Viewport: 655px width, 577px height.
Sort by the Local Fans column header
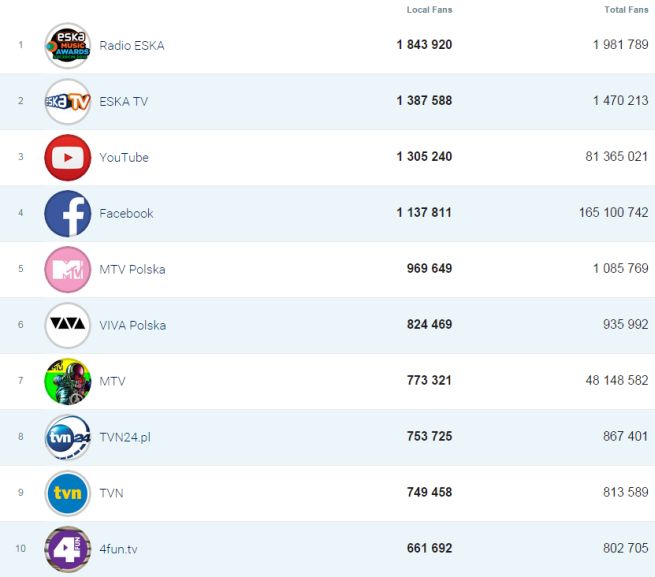(429, 9)
